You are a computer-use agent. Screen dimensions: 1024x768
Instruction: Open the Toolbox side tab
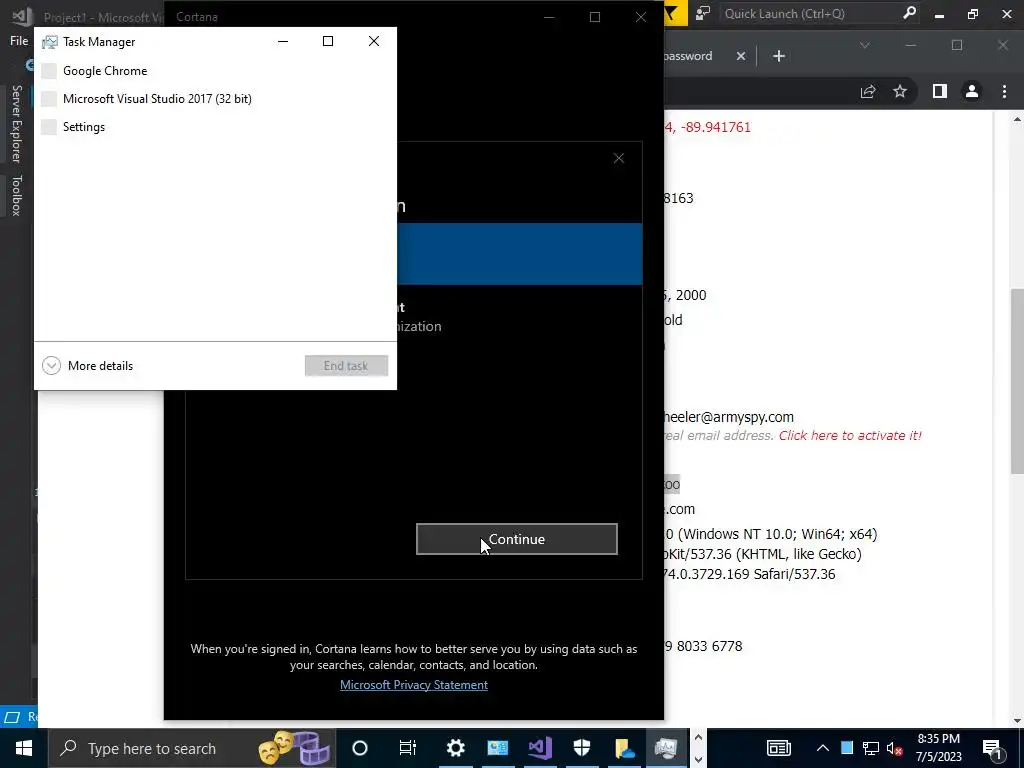pyautogui.click(x=16, y=195)
